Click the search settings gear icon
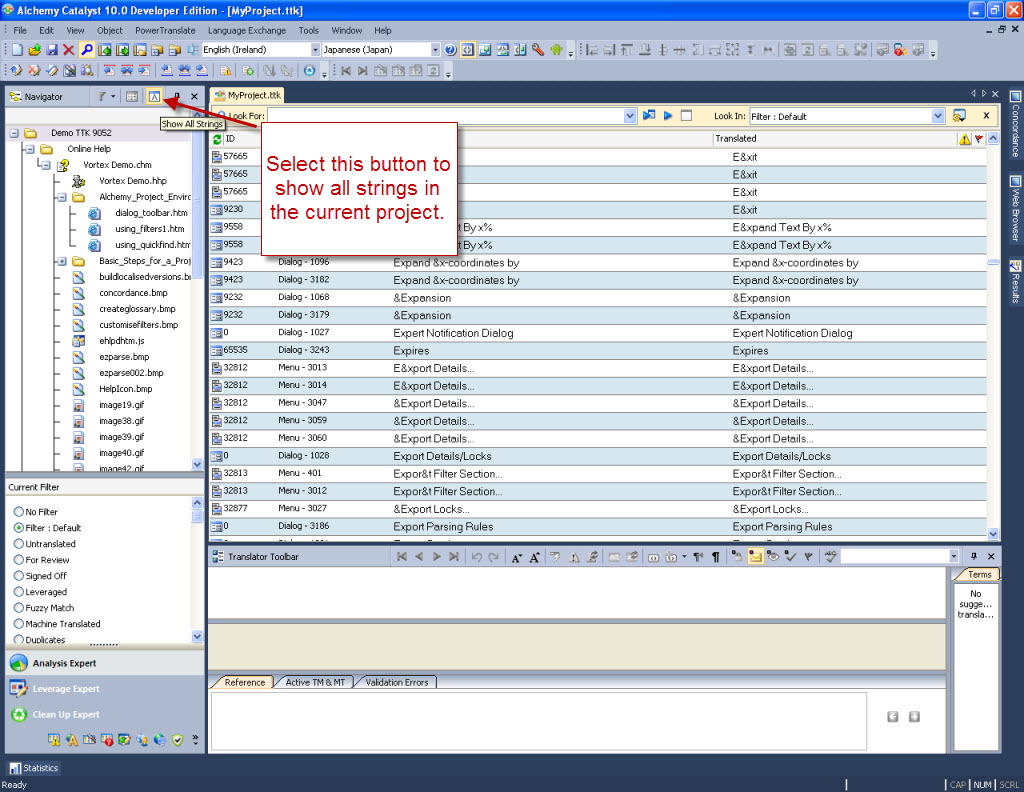This screenshot has height=792, width=1024. (x=959, y=116)
